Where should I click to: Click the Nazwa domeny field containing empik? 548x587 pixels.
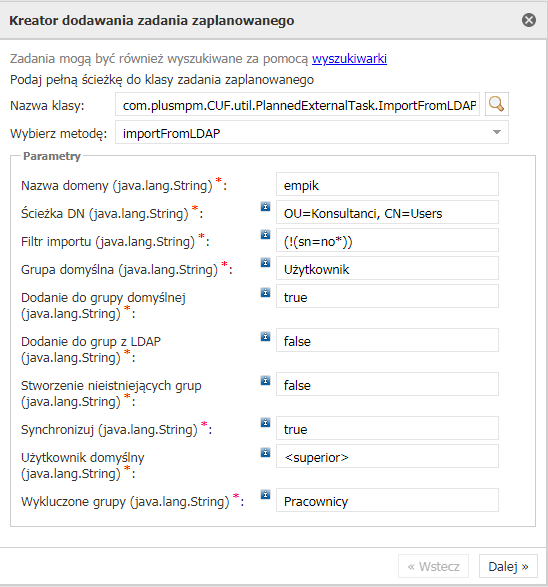point(387,184)
